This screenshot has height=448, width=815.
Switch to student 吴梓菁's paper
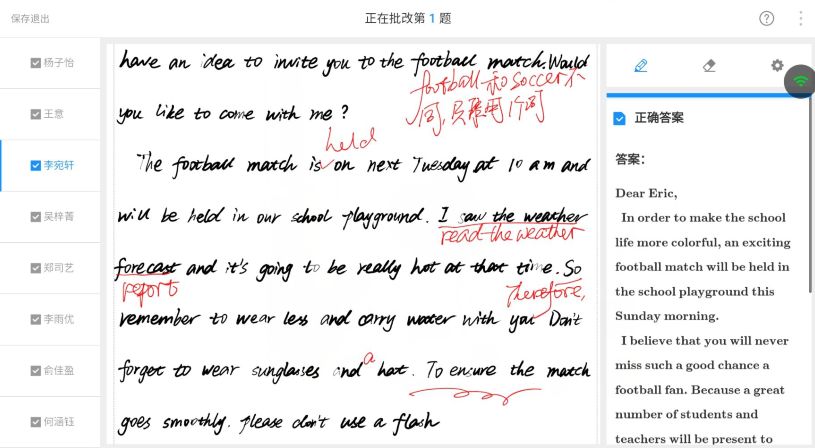pos(59,217)
